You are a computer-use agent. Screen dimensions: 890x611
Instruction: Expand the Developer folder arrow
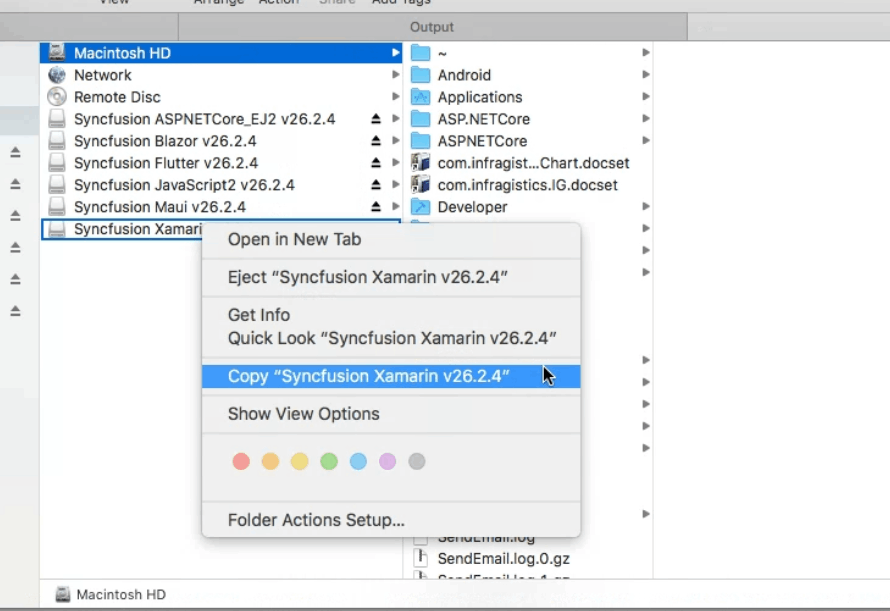pyautogui.click(x=646, y=207)
